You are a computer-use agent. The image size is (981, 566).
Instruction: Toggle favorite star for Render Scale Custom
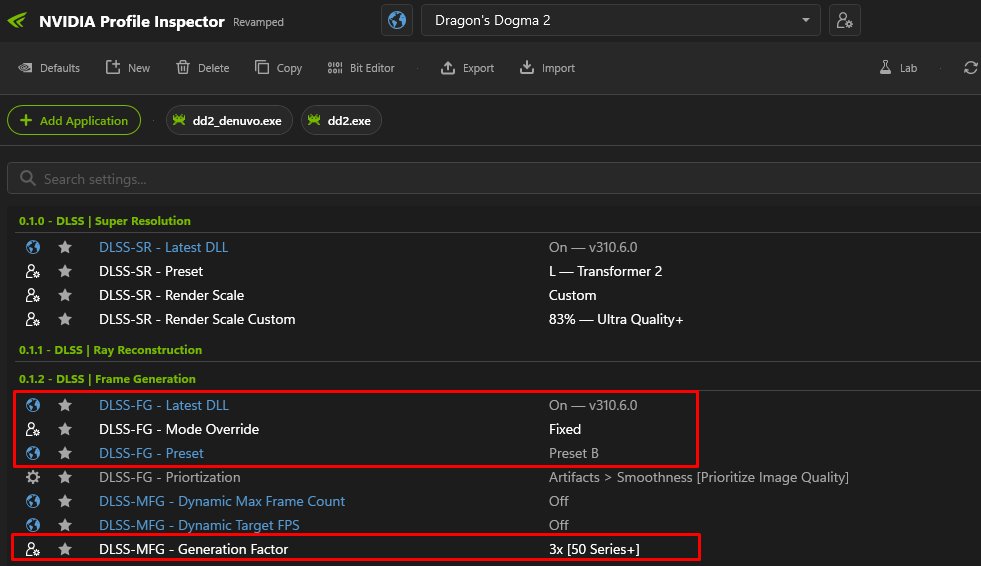65,319
